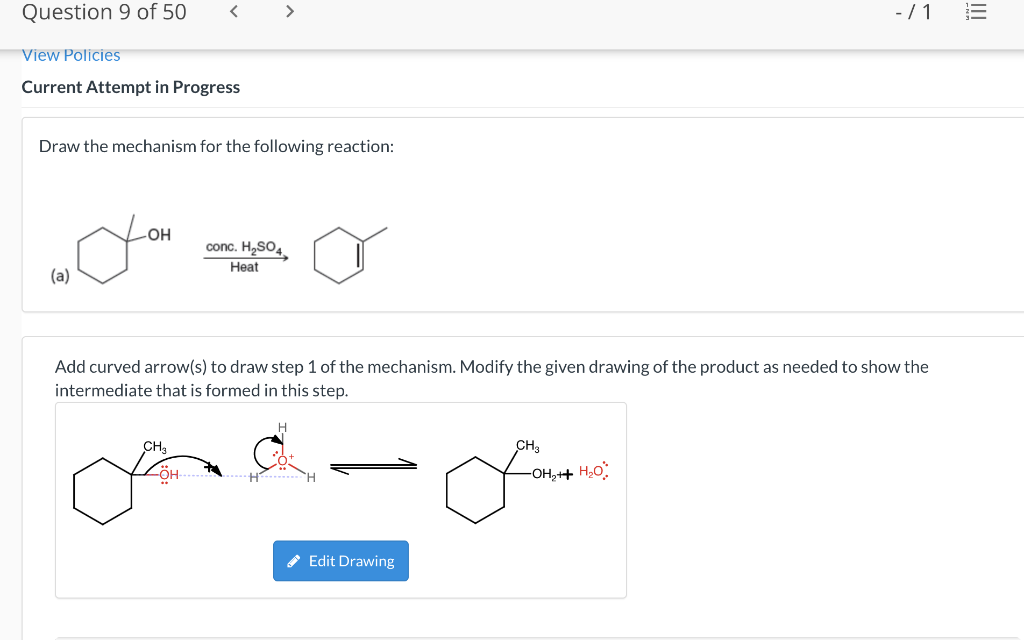This screenshot has width=1024, height=640.
Task: Click the previous question chevron
Action: click(234, 11)
